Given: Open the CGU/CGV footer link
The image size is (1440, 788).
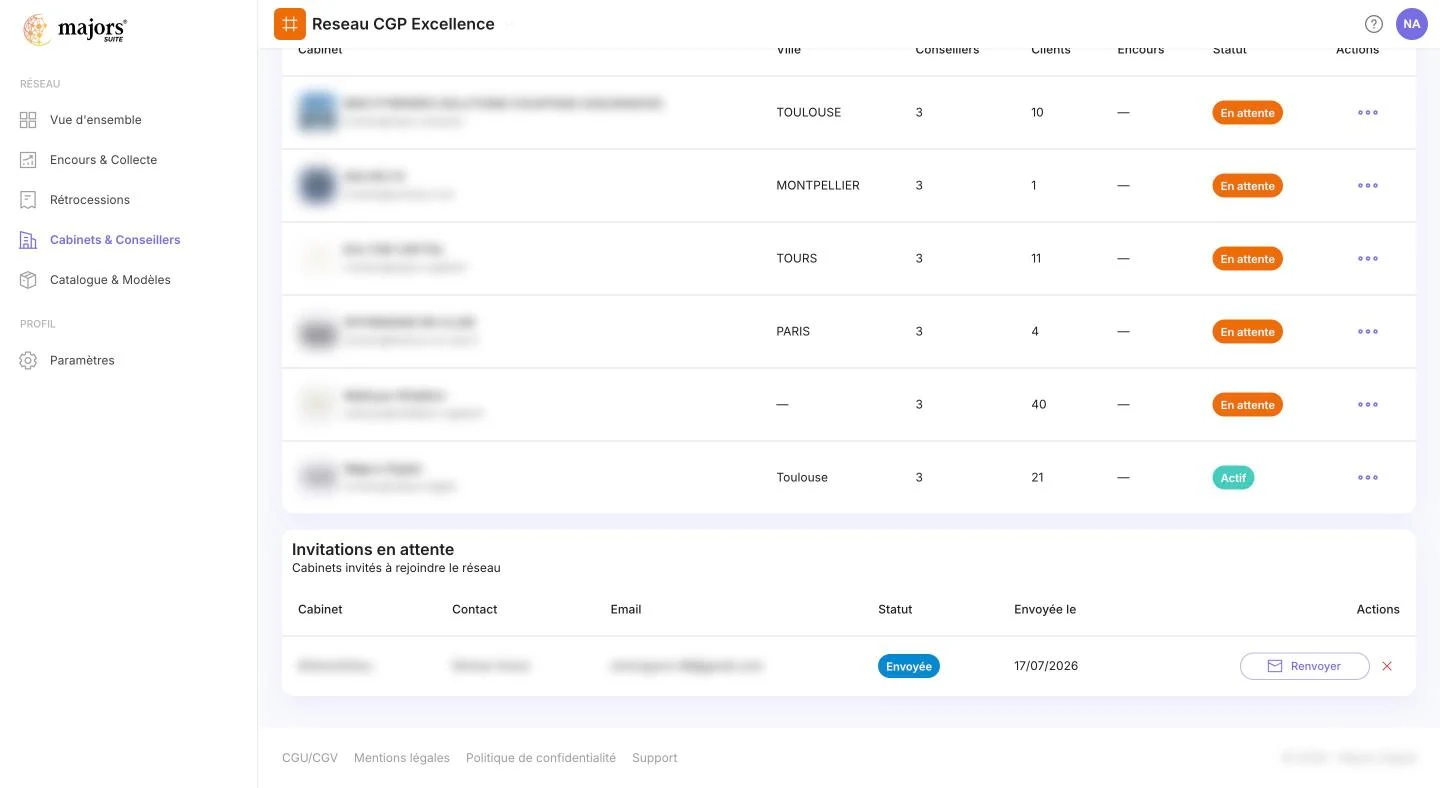Looking at the screenshot, I should [310, 758].
